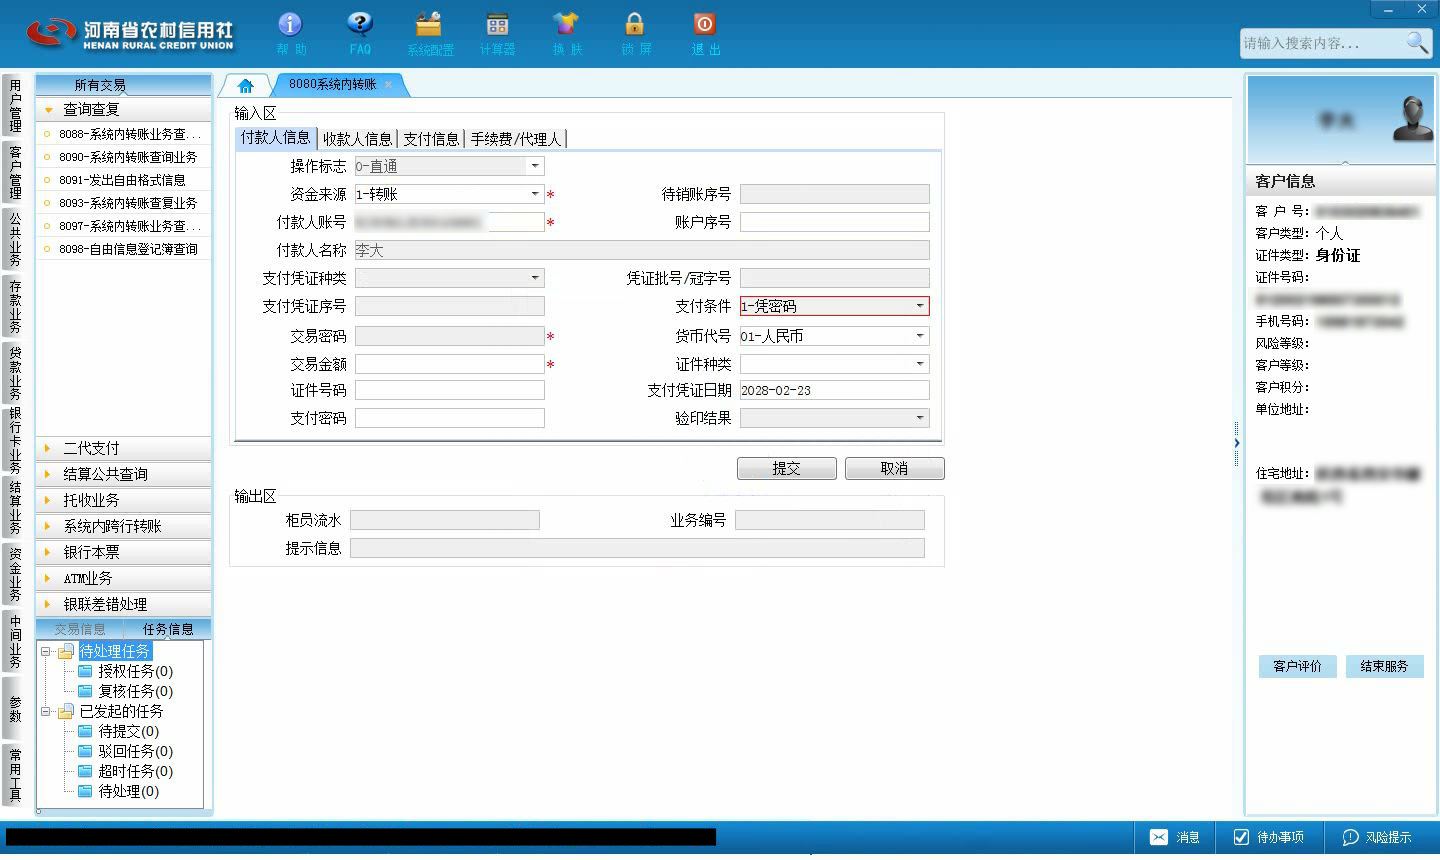Screen dimensions: 1440x860
Task: Open 8091-发出自由格式信息
Action: 123,180
